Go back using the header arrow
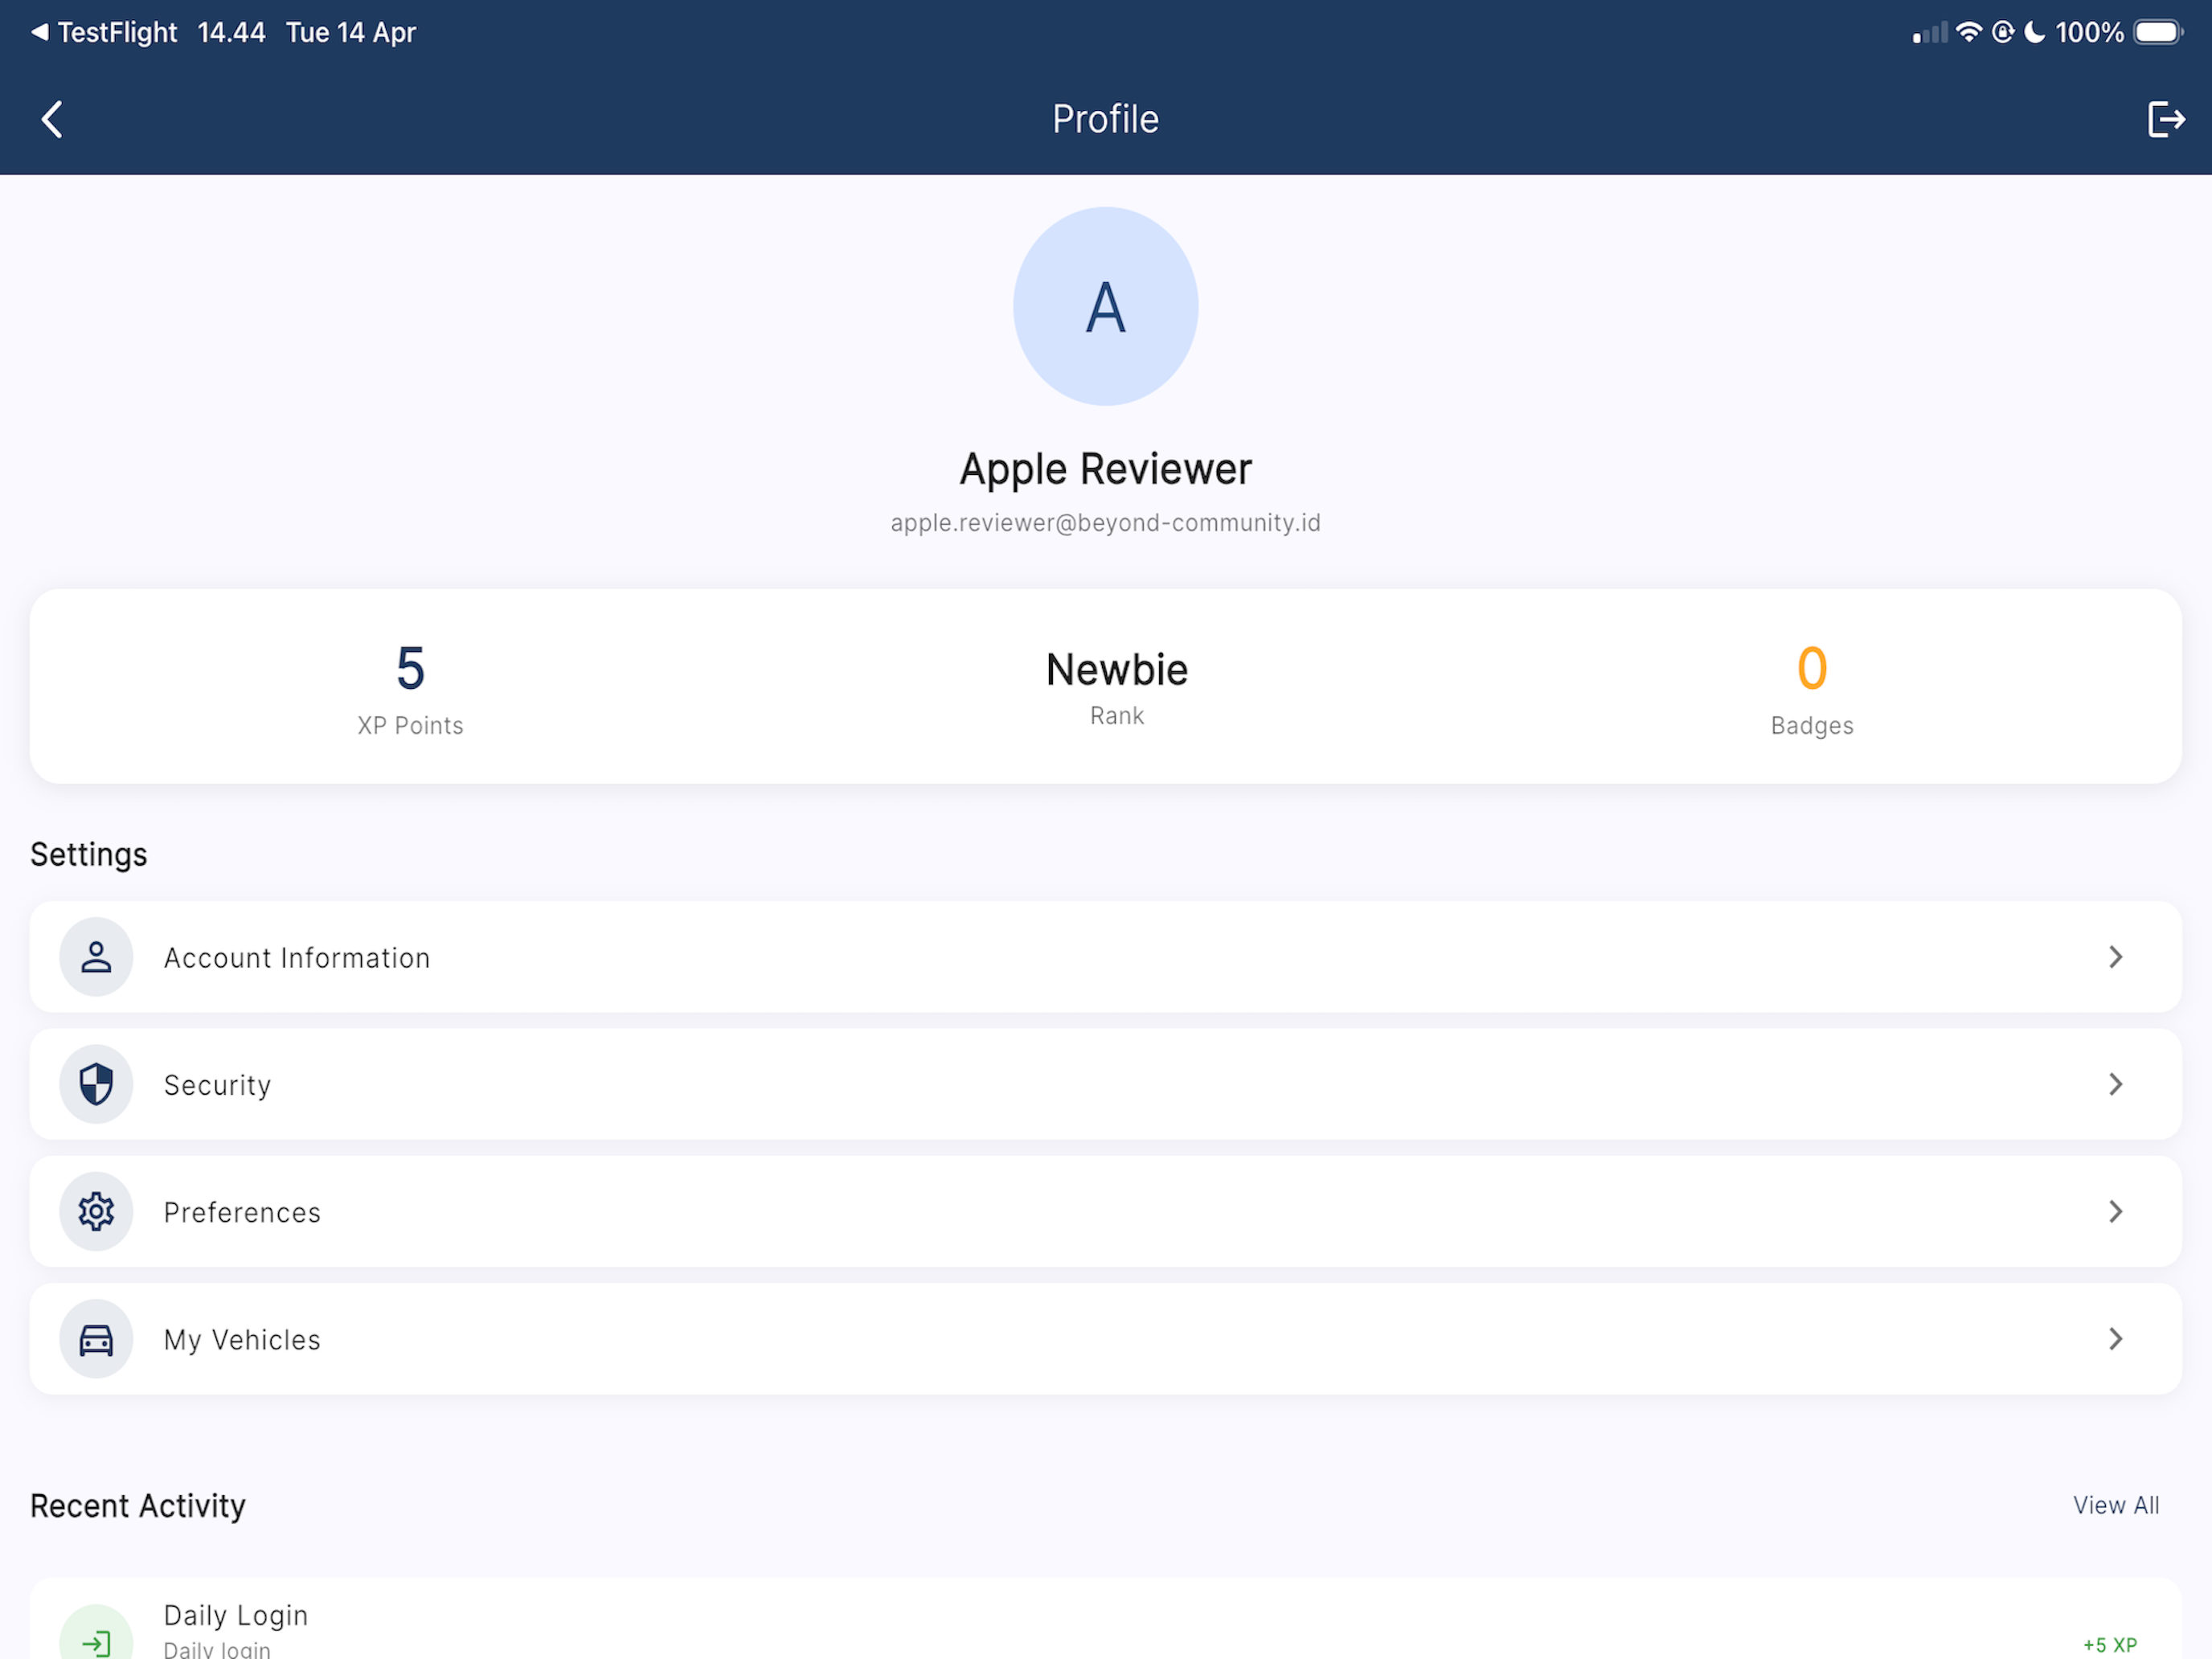The image size is (2212, 1659). 52,119
